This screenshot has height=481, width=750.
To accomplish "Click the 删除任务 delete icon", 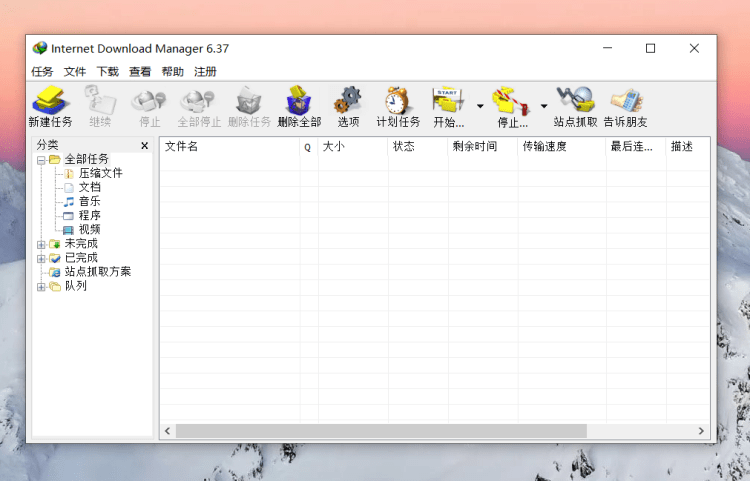I will [249, 100].
